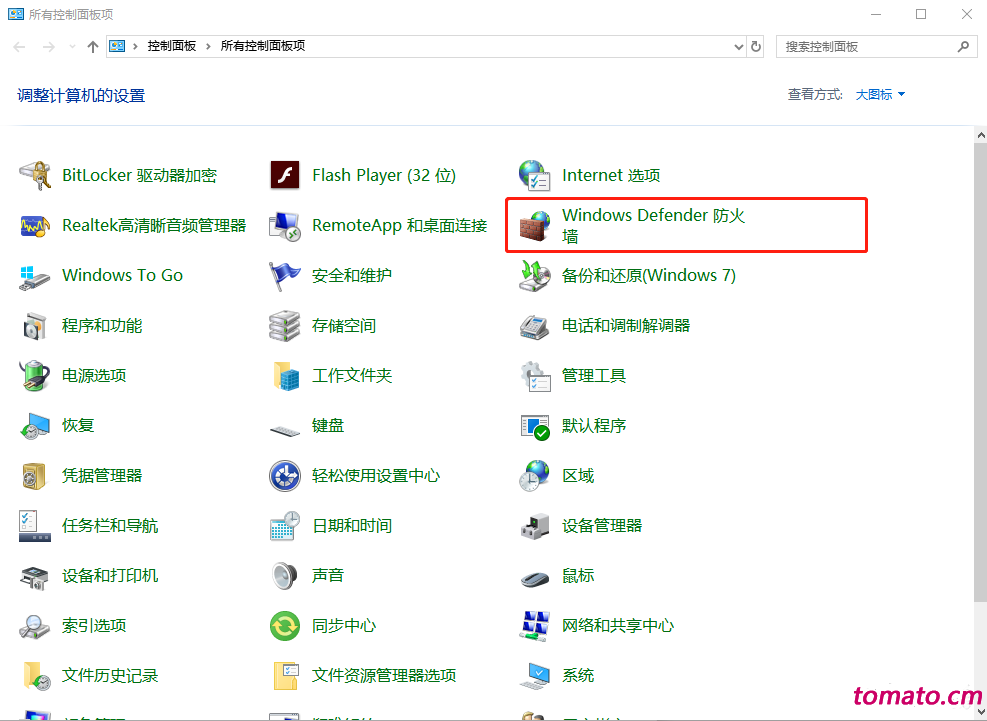
Task: Click the 任务栏和导航 icon
Action: [35, 526]
